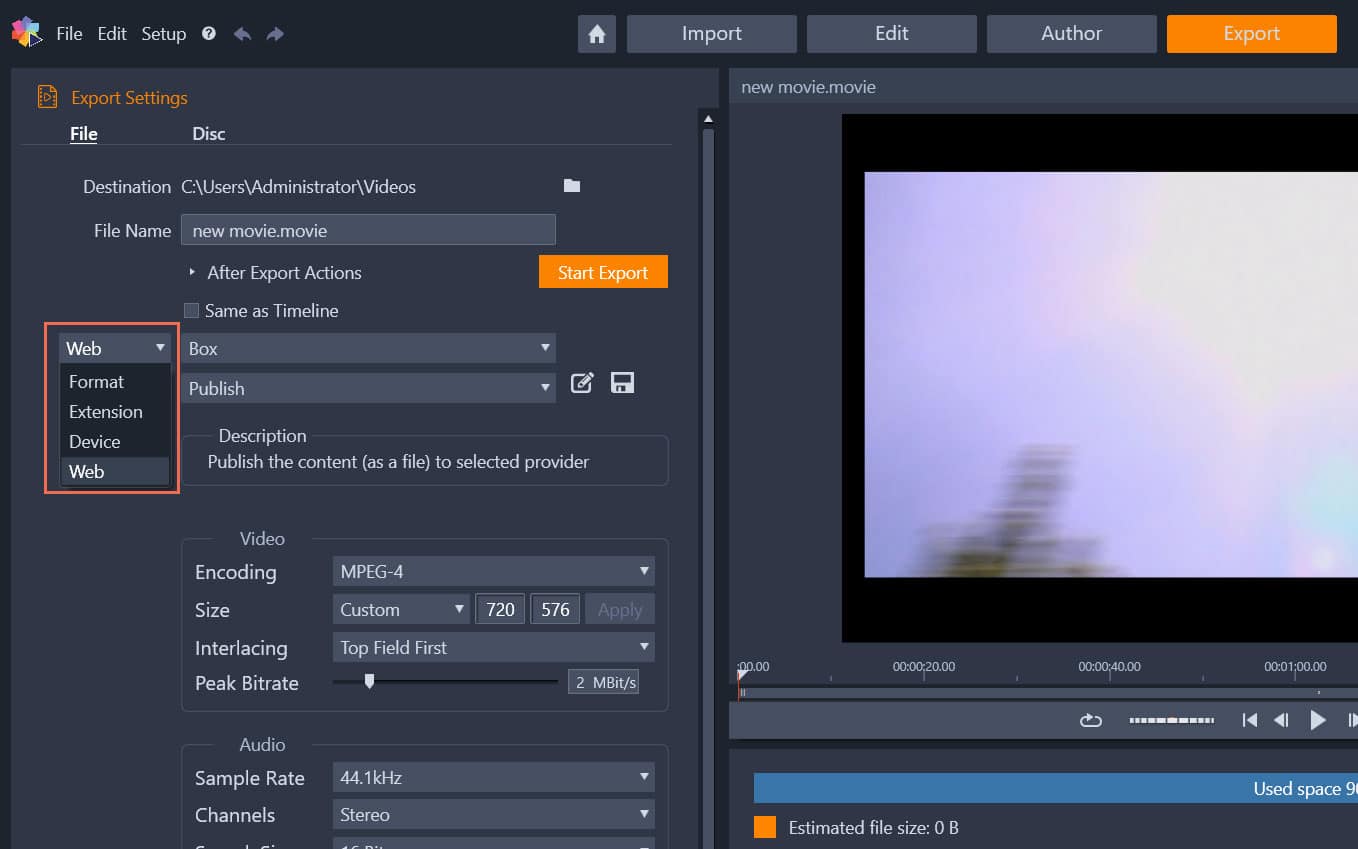Viewport: 1358px width, 849px height.
Task: Click the playback speed shuttle slider
Action: tap(1171, 720)
